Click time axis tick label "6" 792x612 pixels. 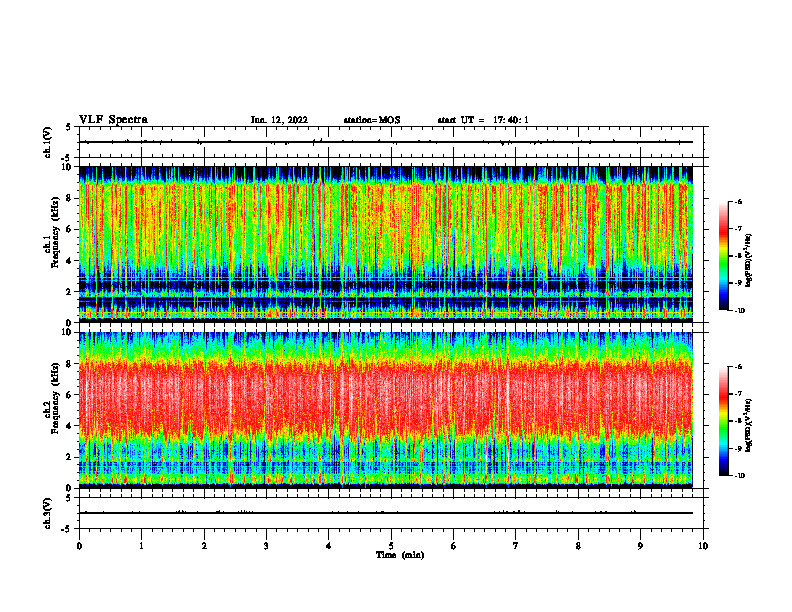pos(454,546)
